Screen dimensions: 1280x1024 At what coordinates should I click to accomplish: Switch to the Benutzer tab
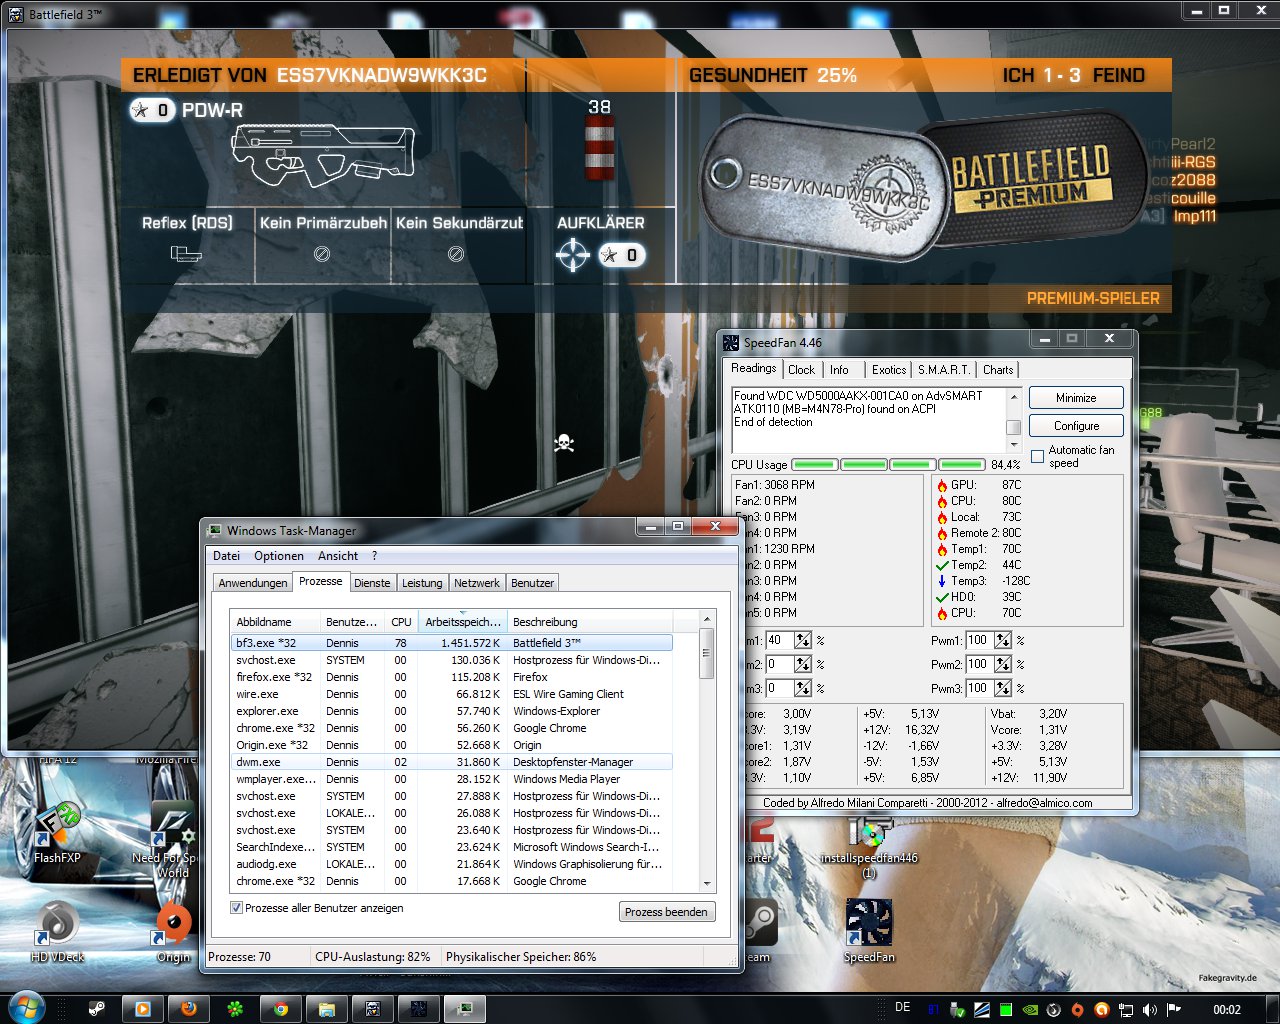[x=532, y=583]
